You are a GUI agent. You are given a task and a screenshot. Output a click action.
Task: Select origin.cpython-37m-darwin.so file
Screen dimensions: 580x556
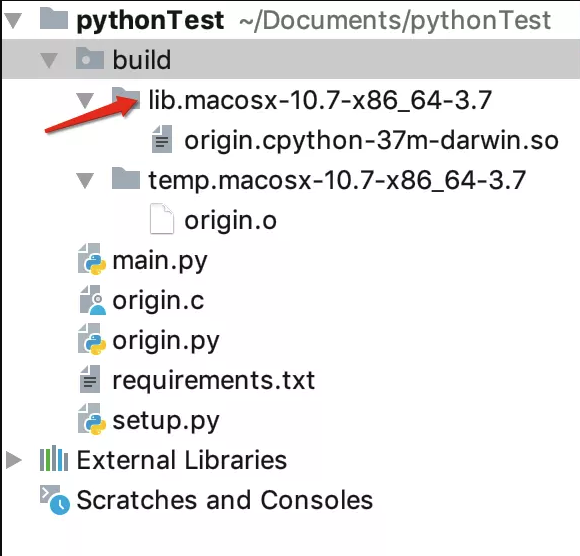click(371, 141)
